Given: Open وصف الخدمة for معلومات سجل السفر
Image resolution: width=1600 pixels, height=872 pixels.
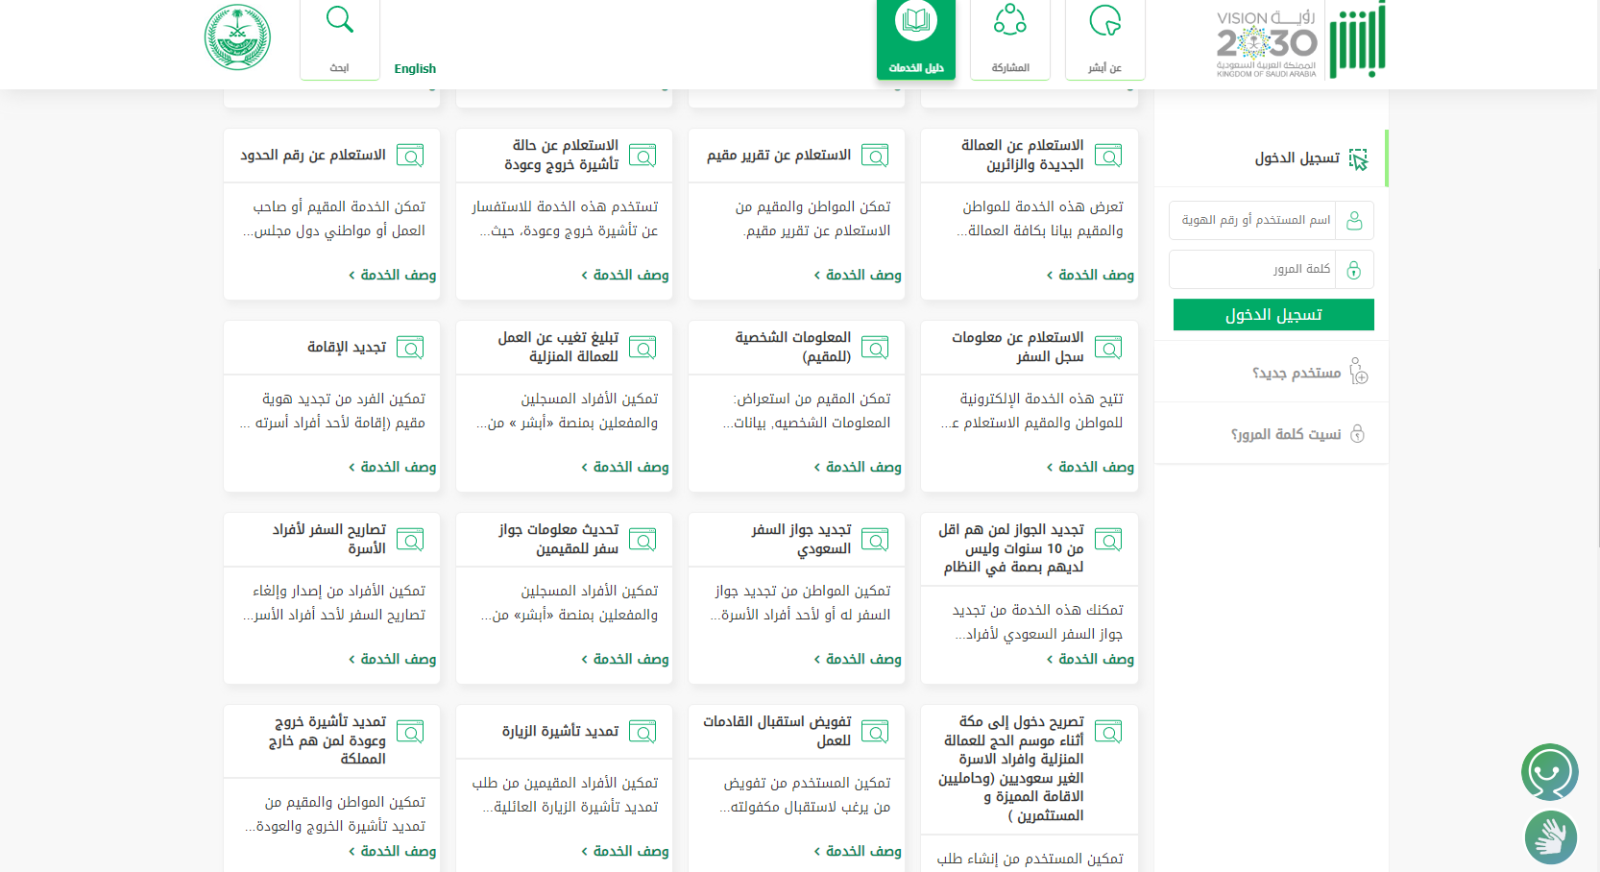Looking at the screenshot, I should tap(1090, 467).
